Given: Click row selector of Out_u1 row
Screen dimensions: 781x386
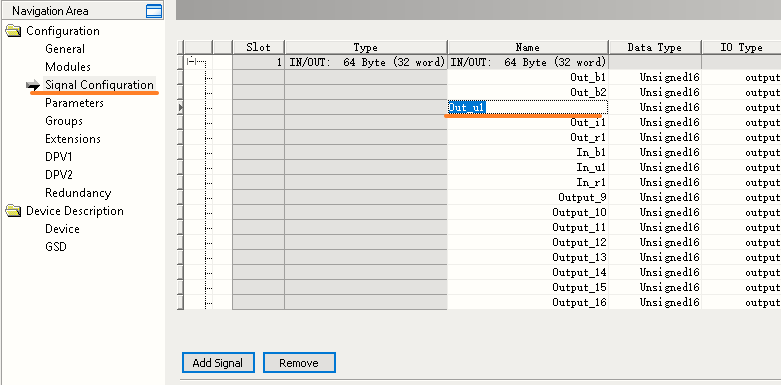Looking at the screenshot, I should [x=180, y=108].
